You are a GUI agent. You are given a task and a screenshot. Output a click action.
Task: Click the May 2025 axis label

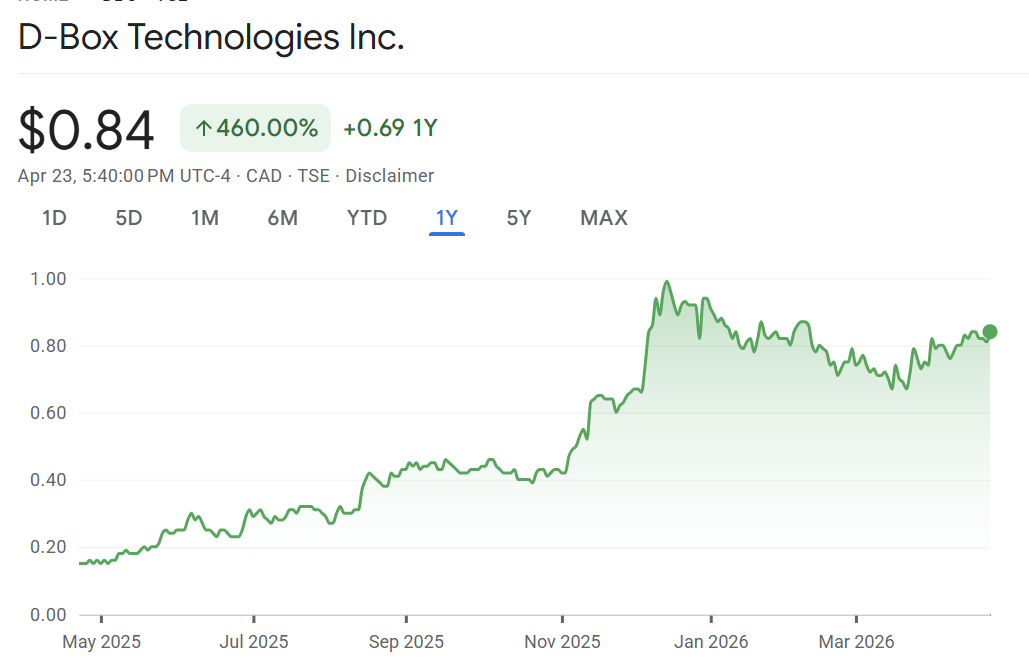[x=101, y=641]
